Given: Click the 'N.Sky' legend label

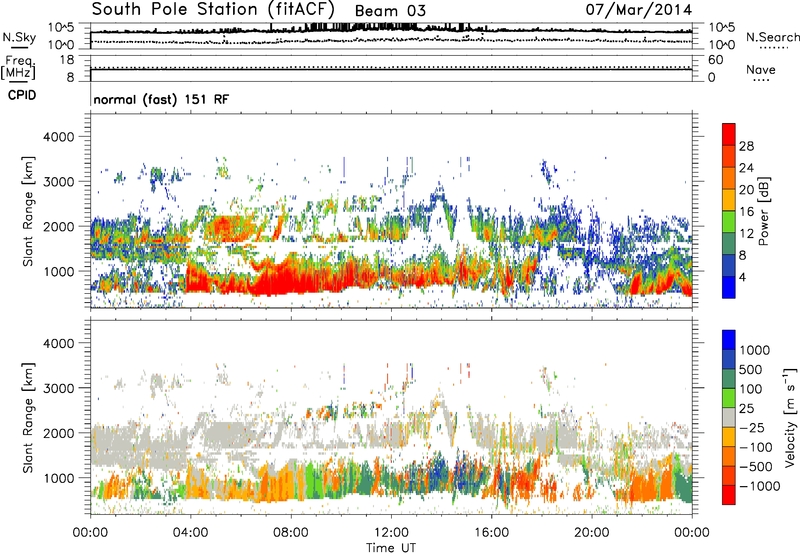Looking at the screenshot, I should [19, 37].
